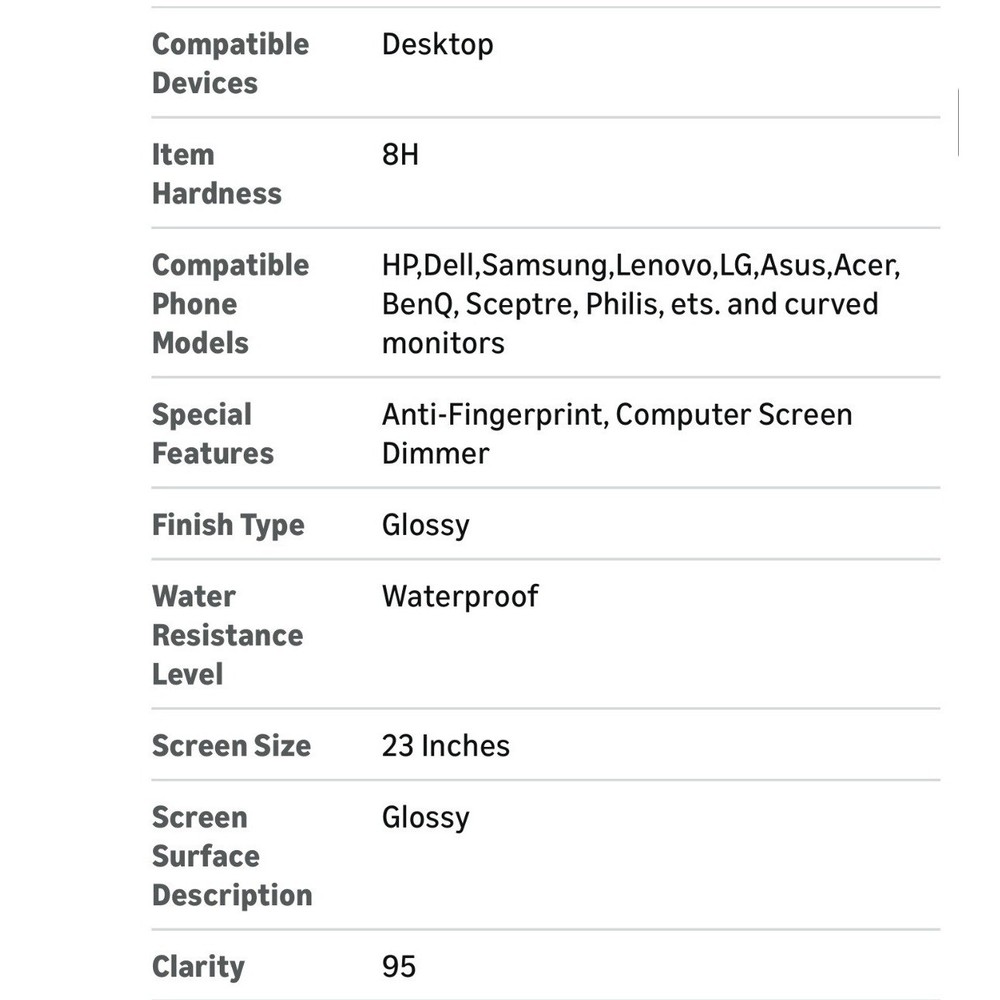Click the Item Hardness label

tap(216, 174)
